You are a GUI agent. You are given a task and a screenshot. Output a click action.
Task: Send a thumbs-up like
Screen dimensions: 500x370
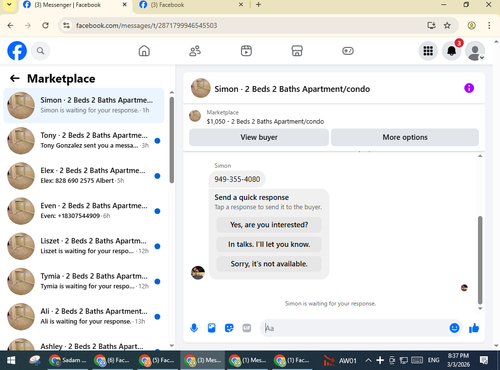click(x=474, y=328)
